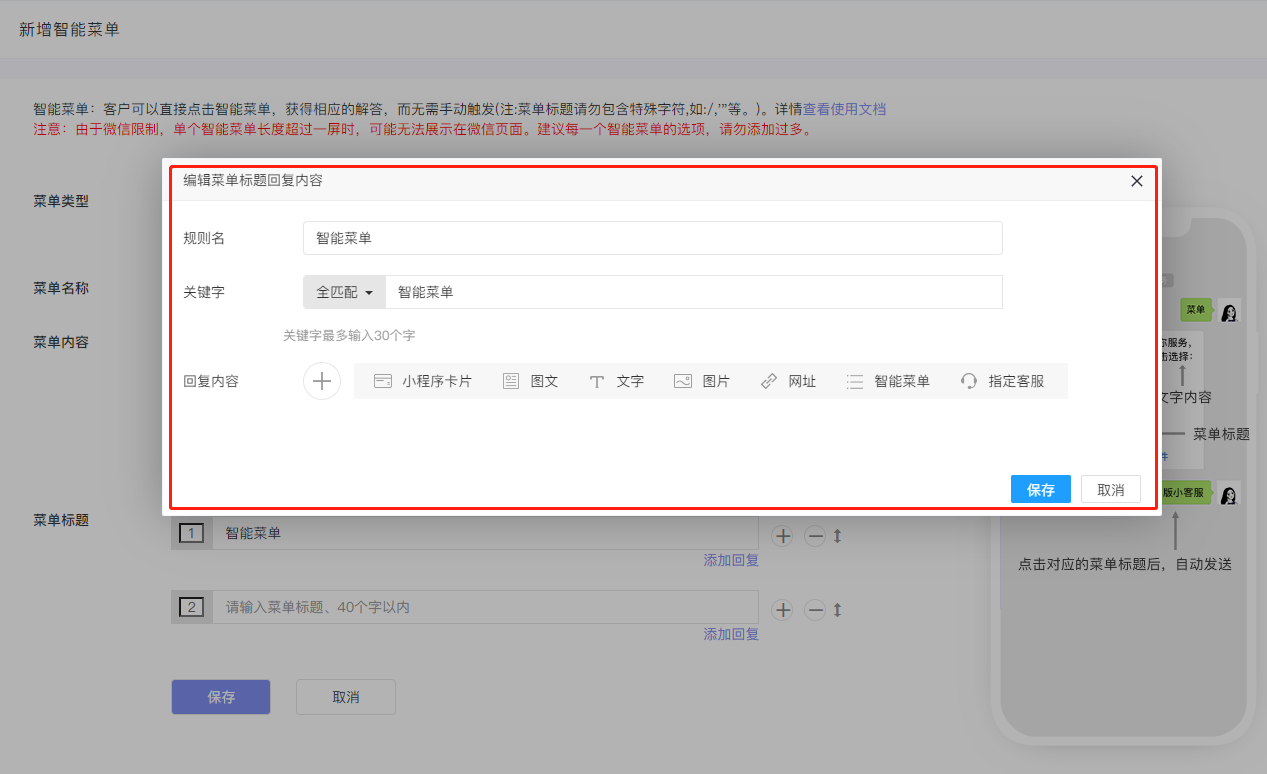The image size is (1267, 774).
Task: Select the 智能菜单 reply type
Action: [x=888, y=381]
